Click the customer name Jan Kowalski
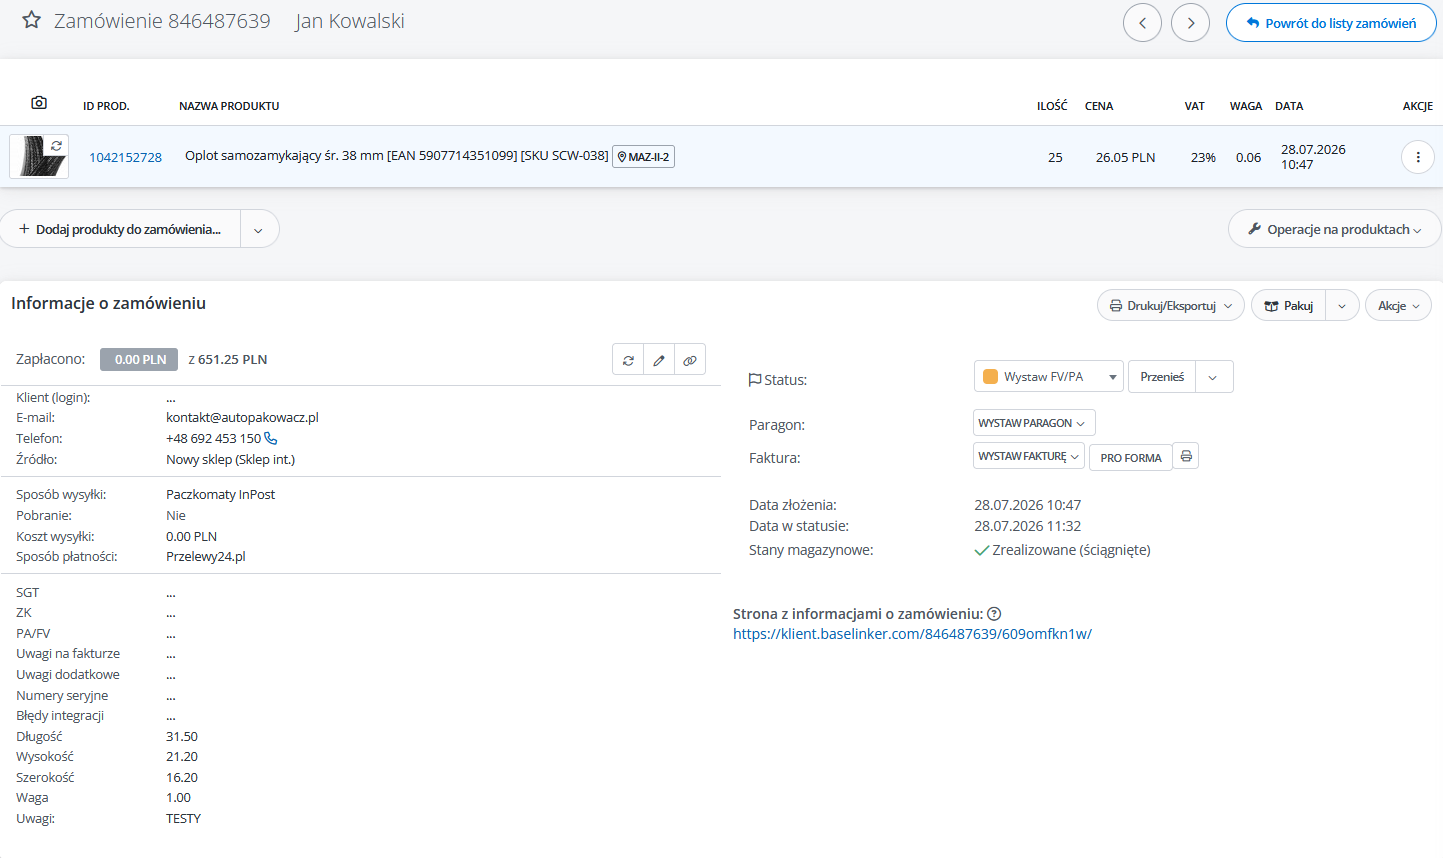The image size is (1443, 858). coord(350,21)
